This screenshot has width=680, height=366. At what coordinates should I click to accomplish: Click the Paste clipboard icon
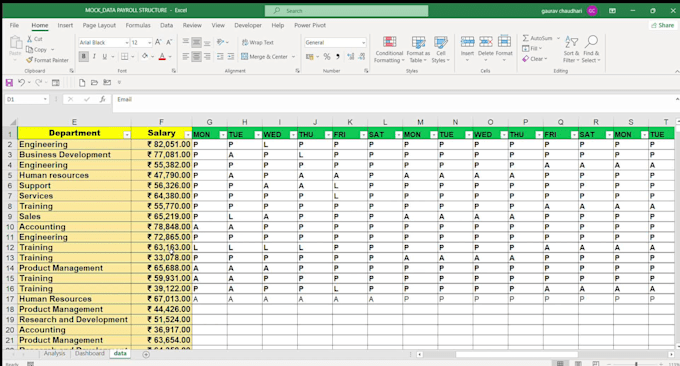16,43
